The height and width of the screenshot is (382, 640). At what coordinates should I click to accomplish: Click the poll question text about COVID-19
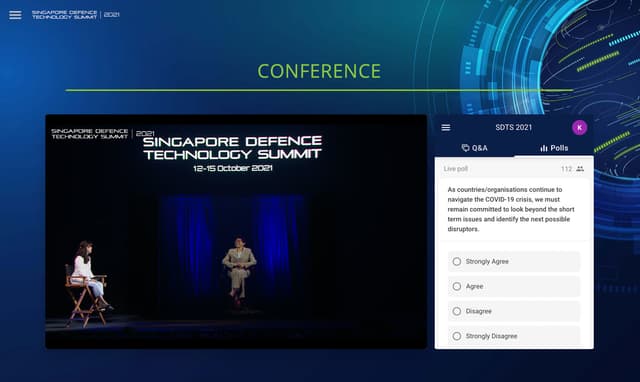coord(511,209)
